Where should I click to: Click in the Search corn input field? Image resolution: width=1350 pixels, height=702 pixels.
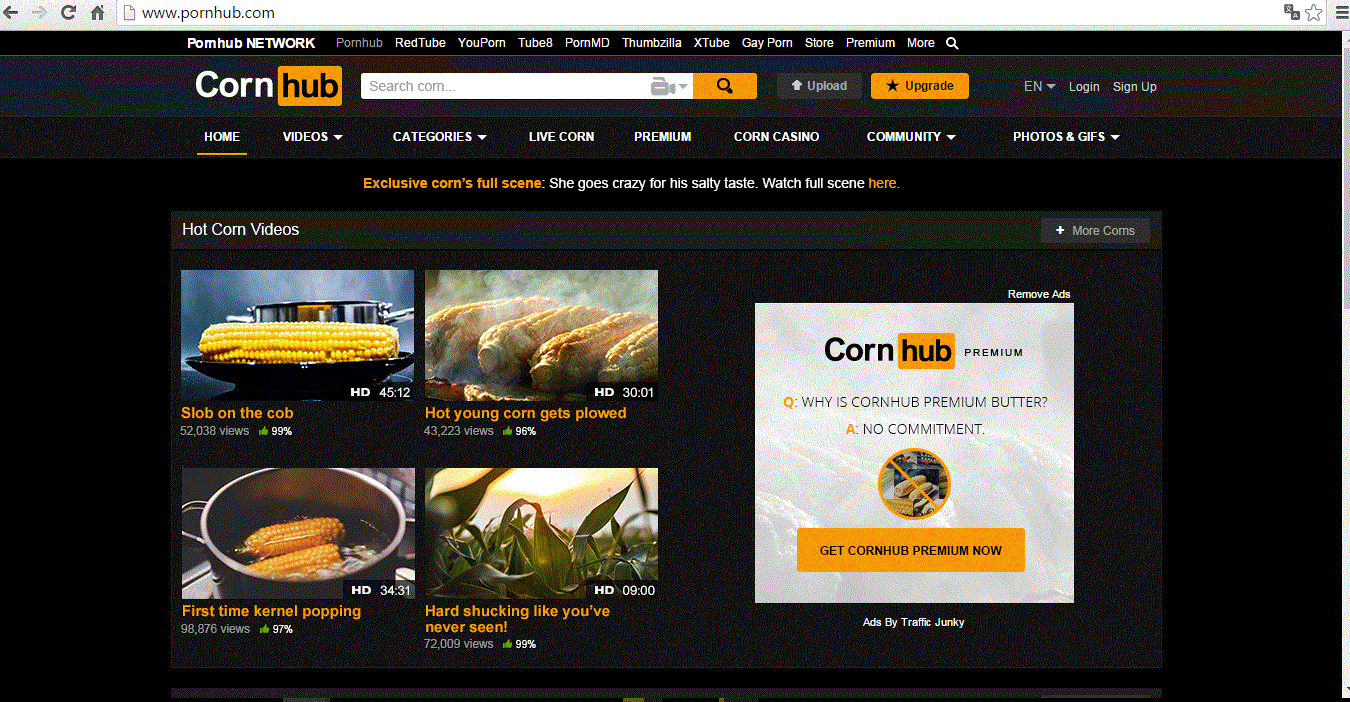point(505,86)
